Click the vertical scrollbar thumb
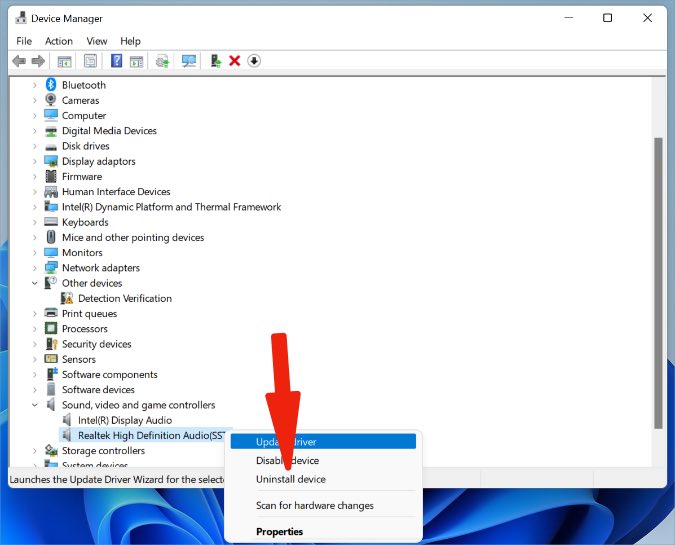 (658, 283)
